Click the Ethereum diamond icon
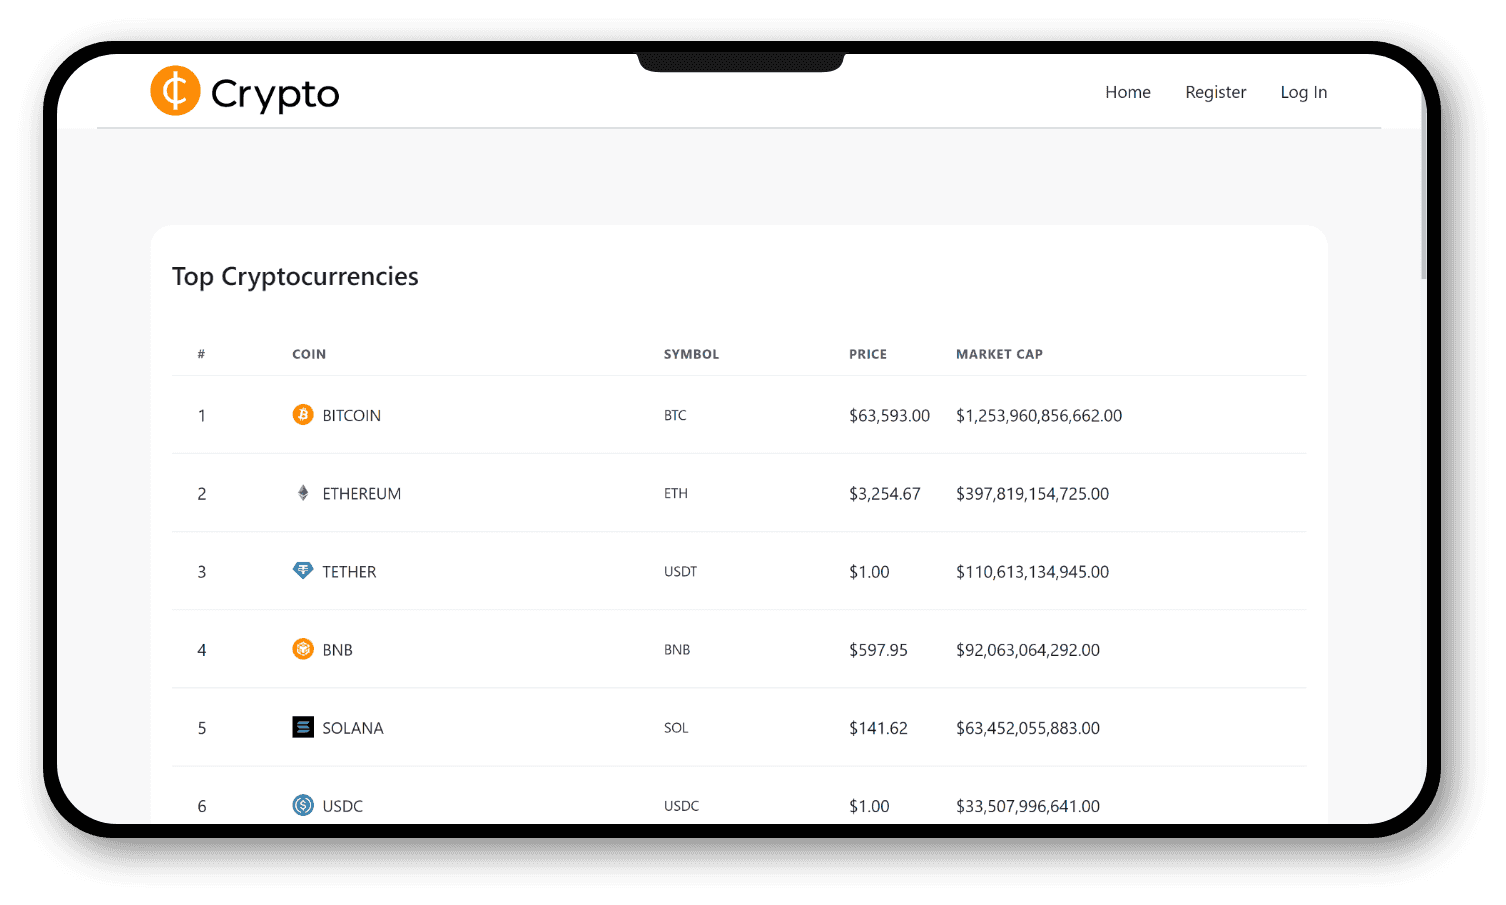Screen dimensions: 1506x905 pyautogui.click(x=303, y=492)
